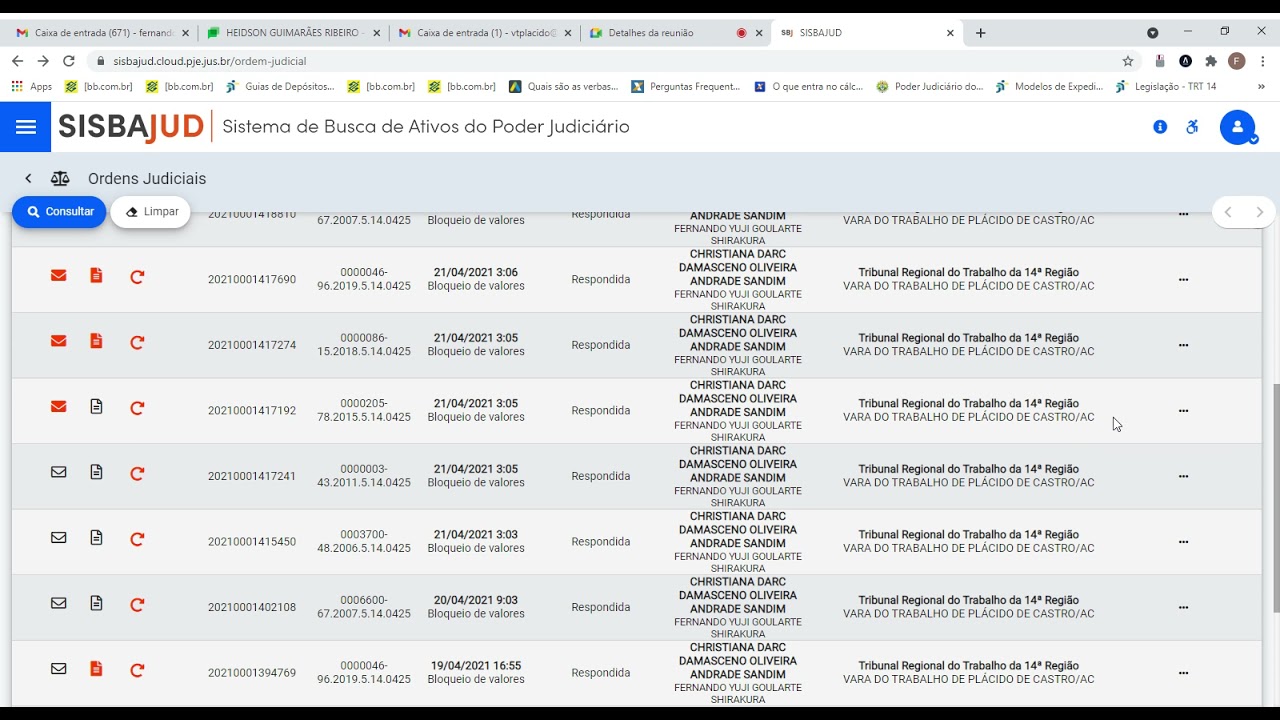The width and height of the screenshot is (1280, 720).
Task: Go back using the arrow beside Ordens Judiciais
Action: [28, 179]
